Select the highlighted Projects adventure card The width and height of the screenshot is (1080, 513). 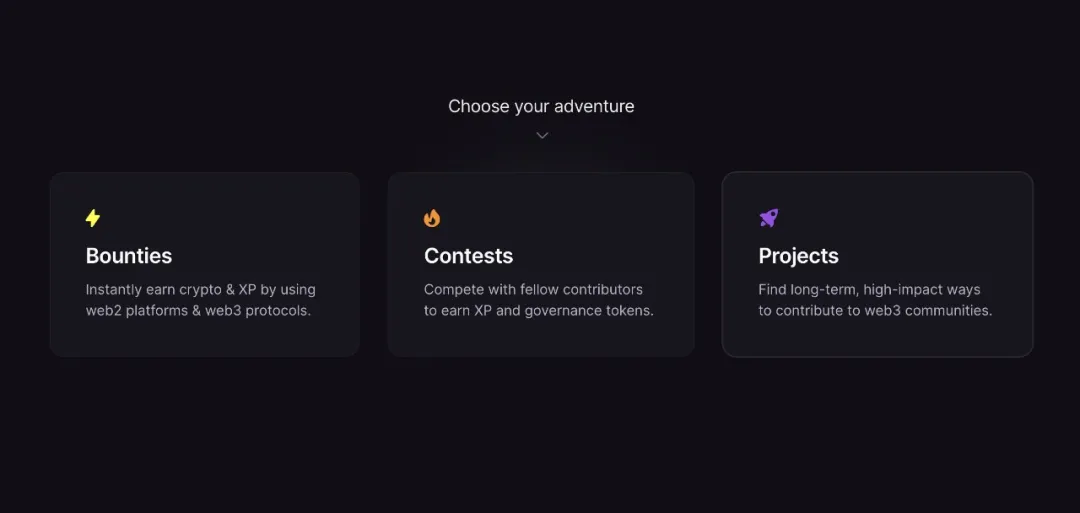pos(877,335)
